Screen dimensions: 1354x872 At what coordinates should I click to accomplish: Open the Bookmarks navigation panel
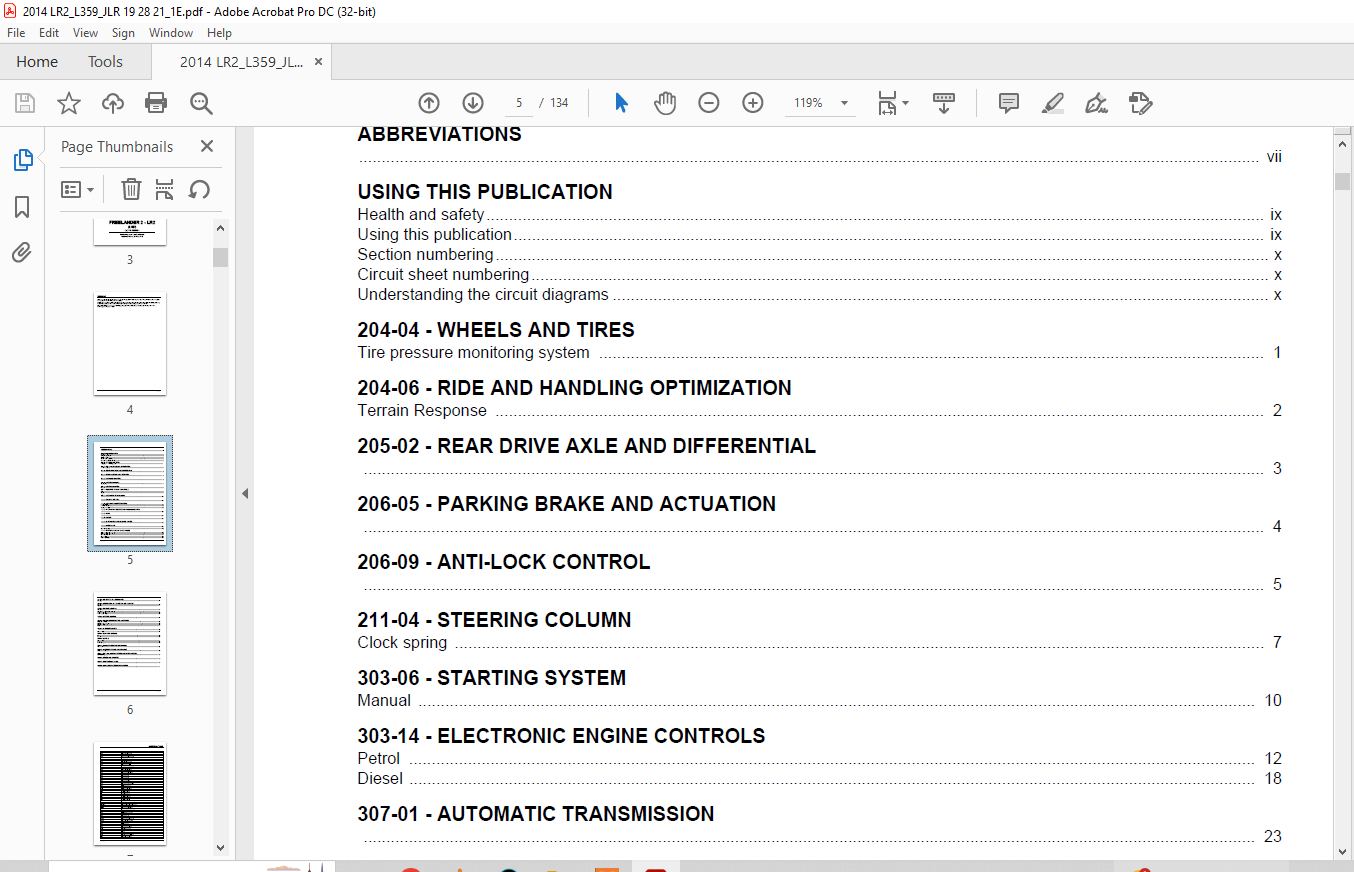(22, 207)
